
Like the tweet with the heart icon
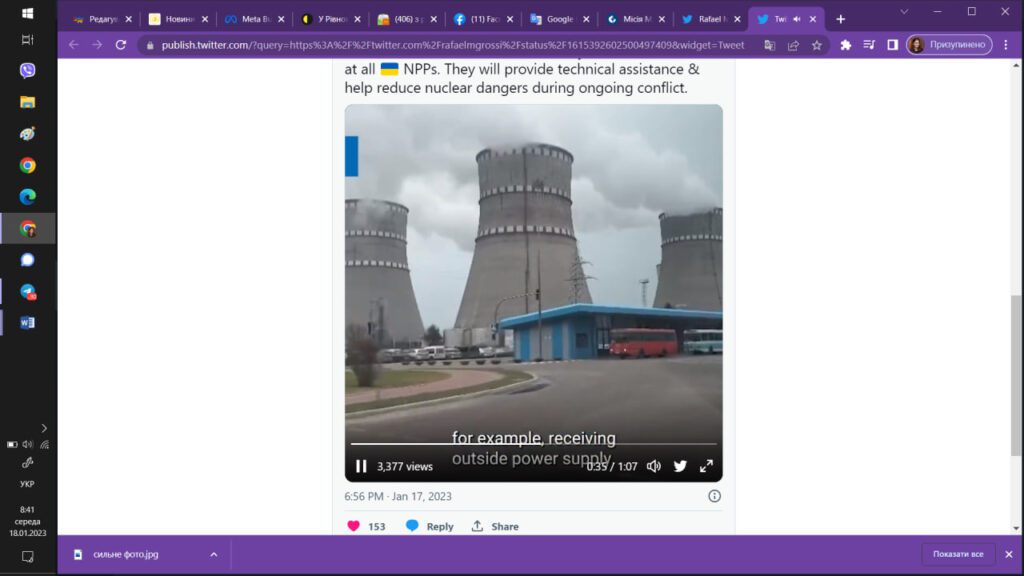point(353,526)
